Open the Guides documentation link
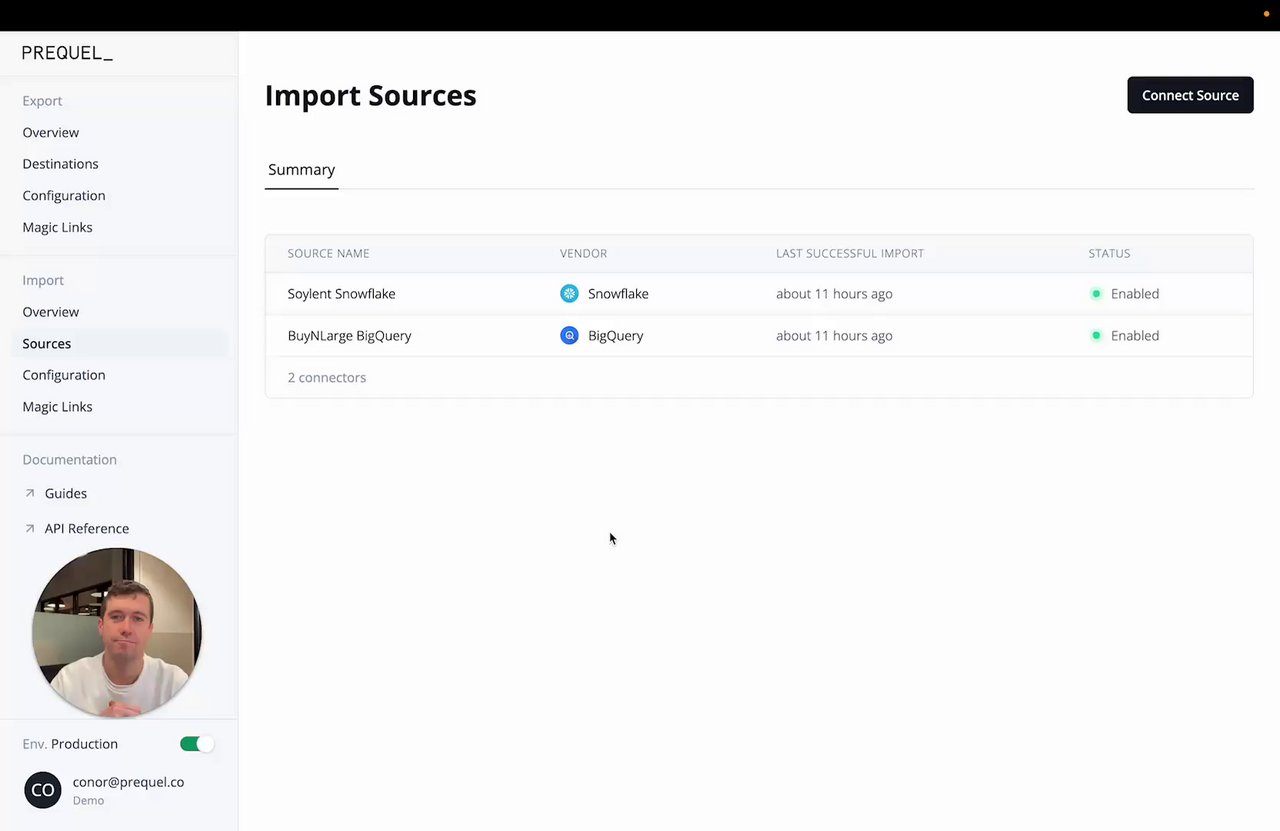 point(66,493)
